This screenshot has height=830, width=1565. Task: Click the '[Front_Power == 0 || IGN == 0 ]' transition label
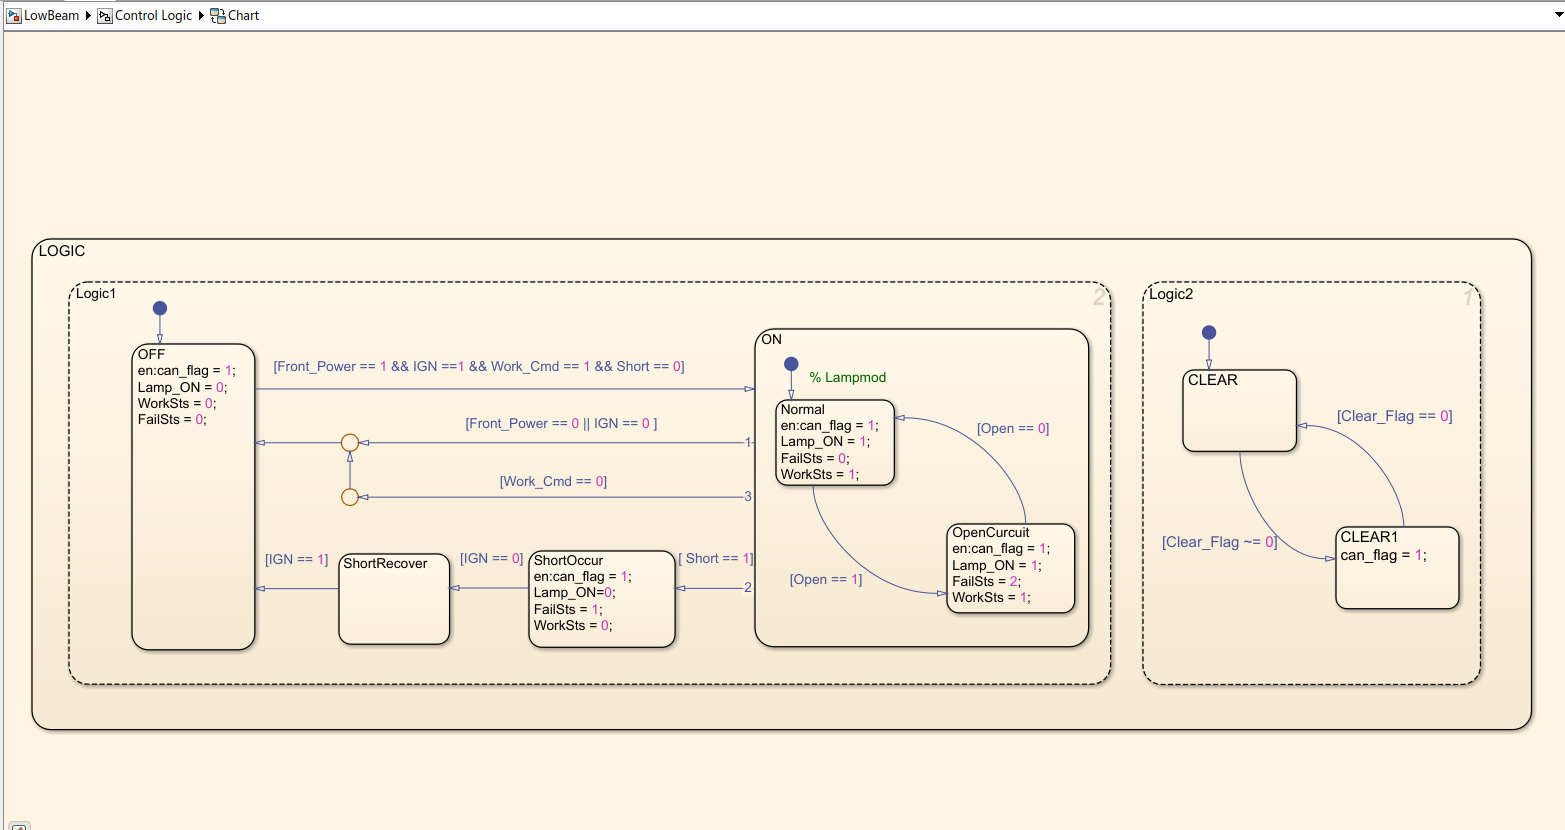561,424
